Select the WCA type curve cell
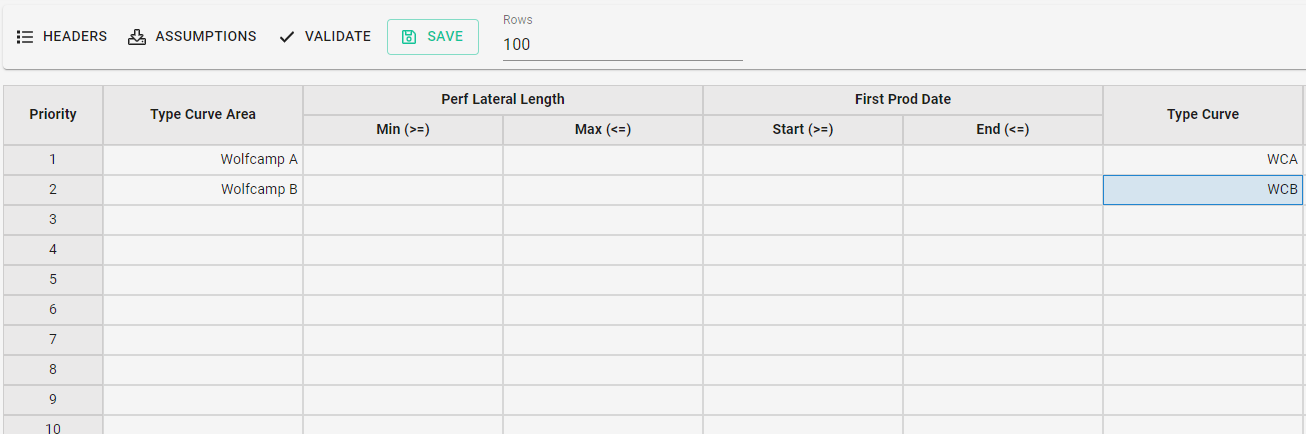The width and height of the screenshot is (1306, 434). [x=1203, y=160]
